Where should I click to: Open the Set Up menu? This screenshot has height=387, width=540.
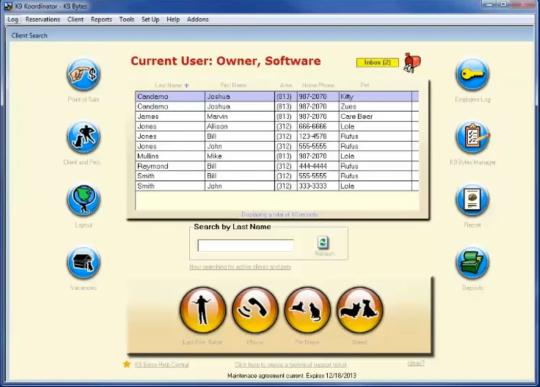coord(150,19)
